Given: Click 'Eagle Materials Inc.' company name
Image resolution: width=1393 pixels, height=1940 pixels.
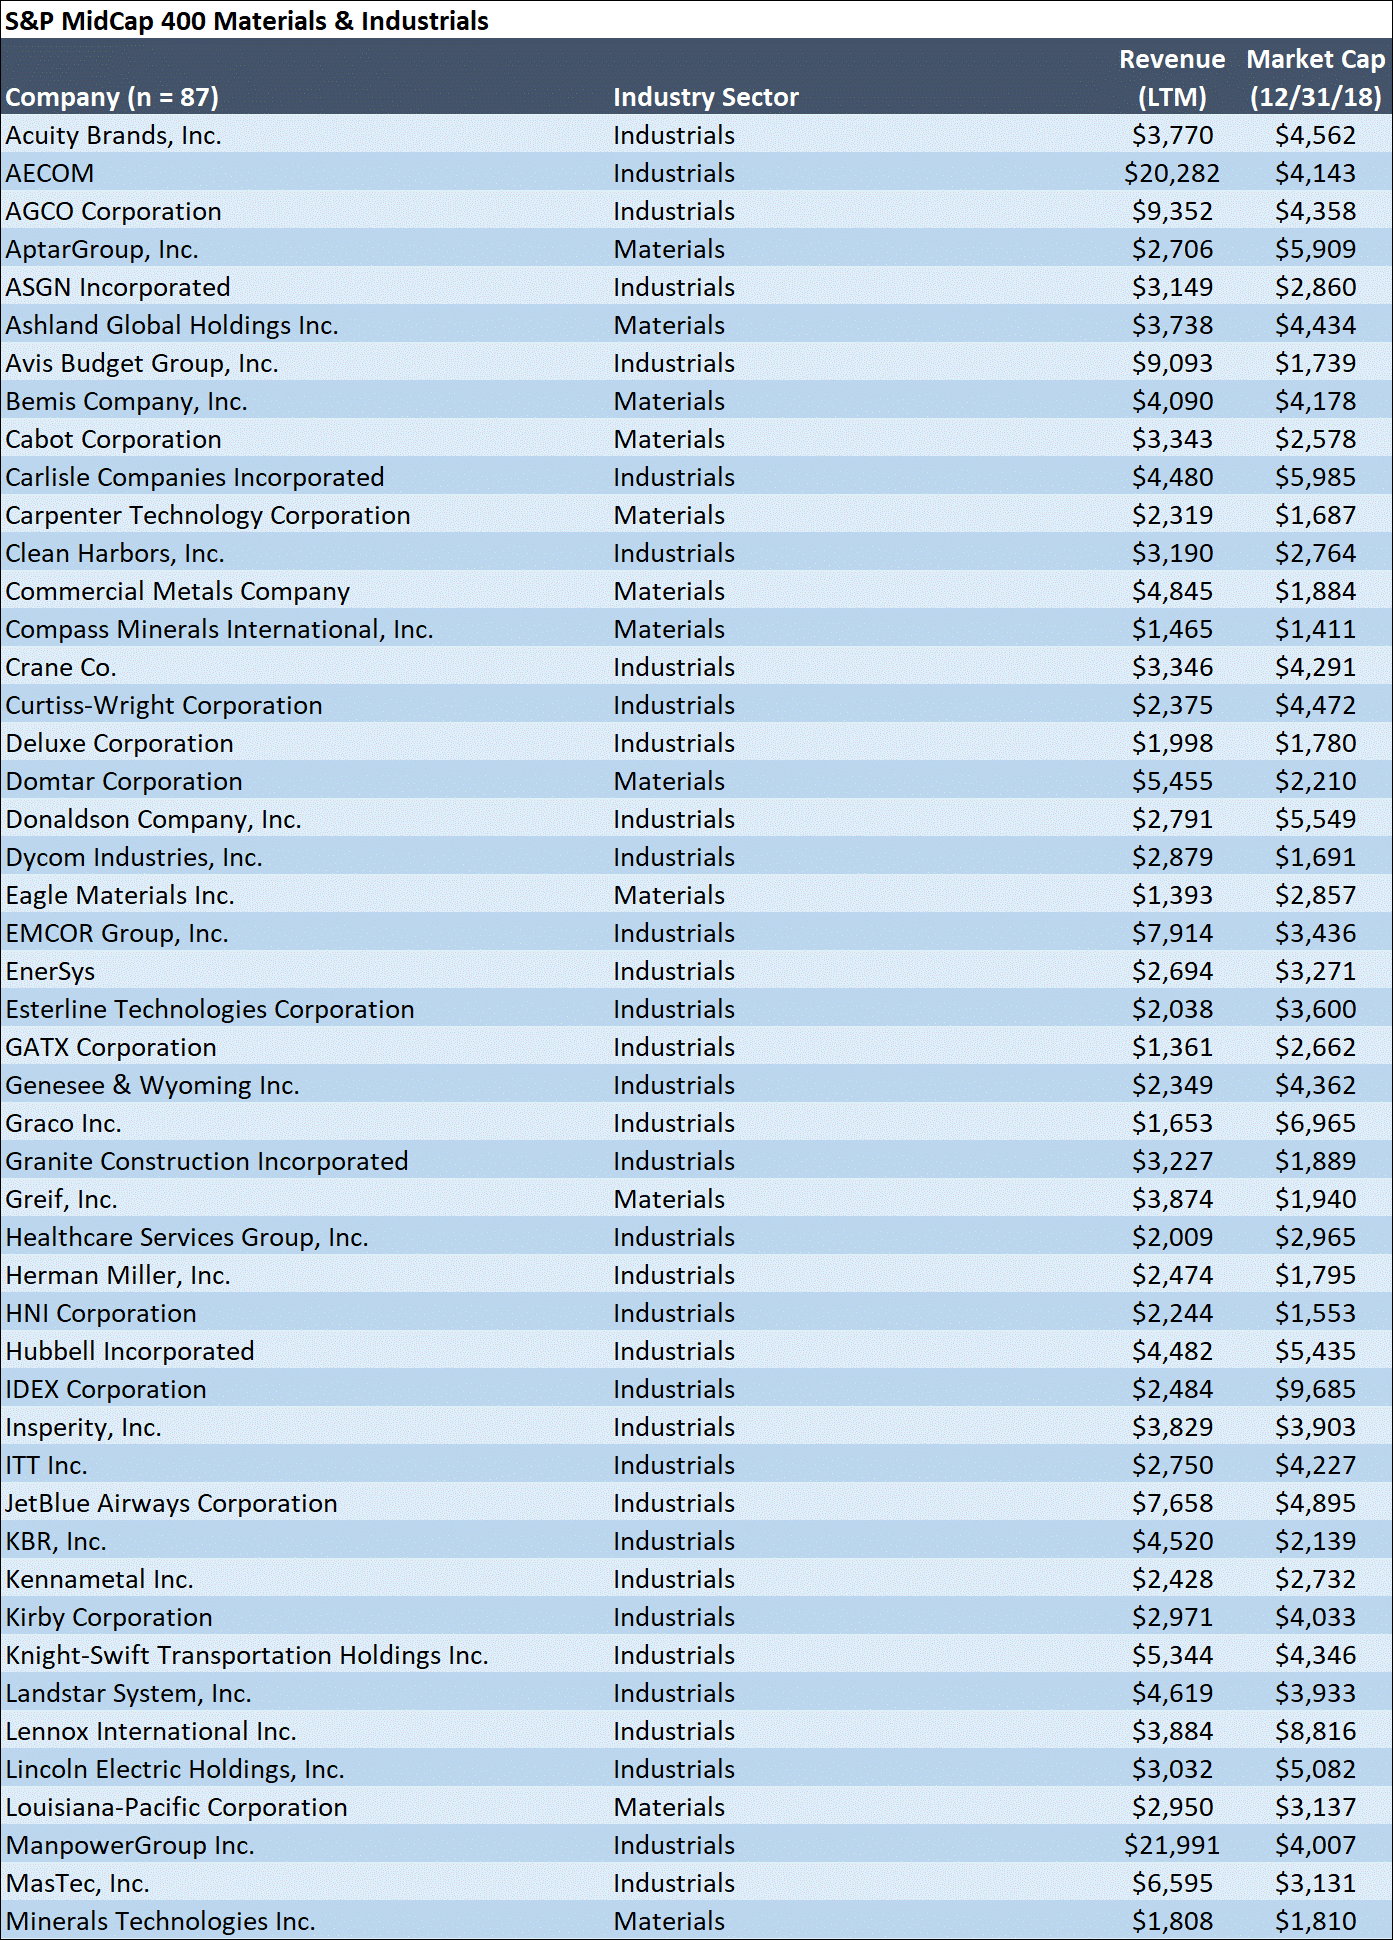Looking at the screenshot, I should point(120,895).
